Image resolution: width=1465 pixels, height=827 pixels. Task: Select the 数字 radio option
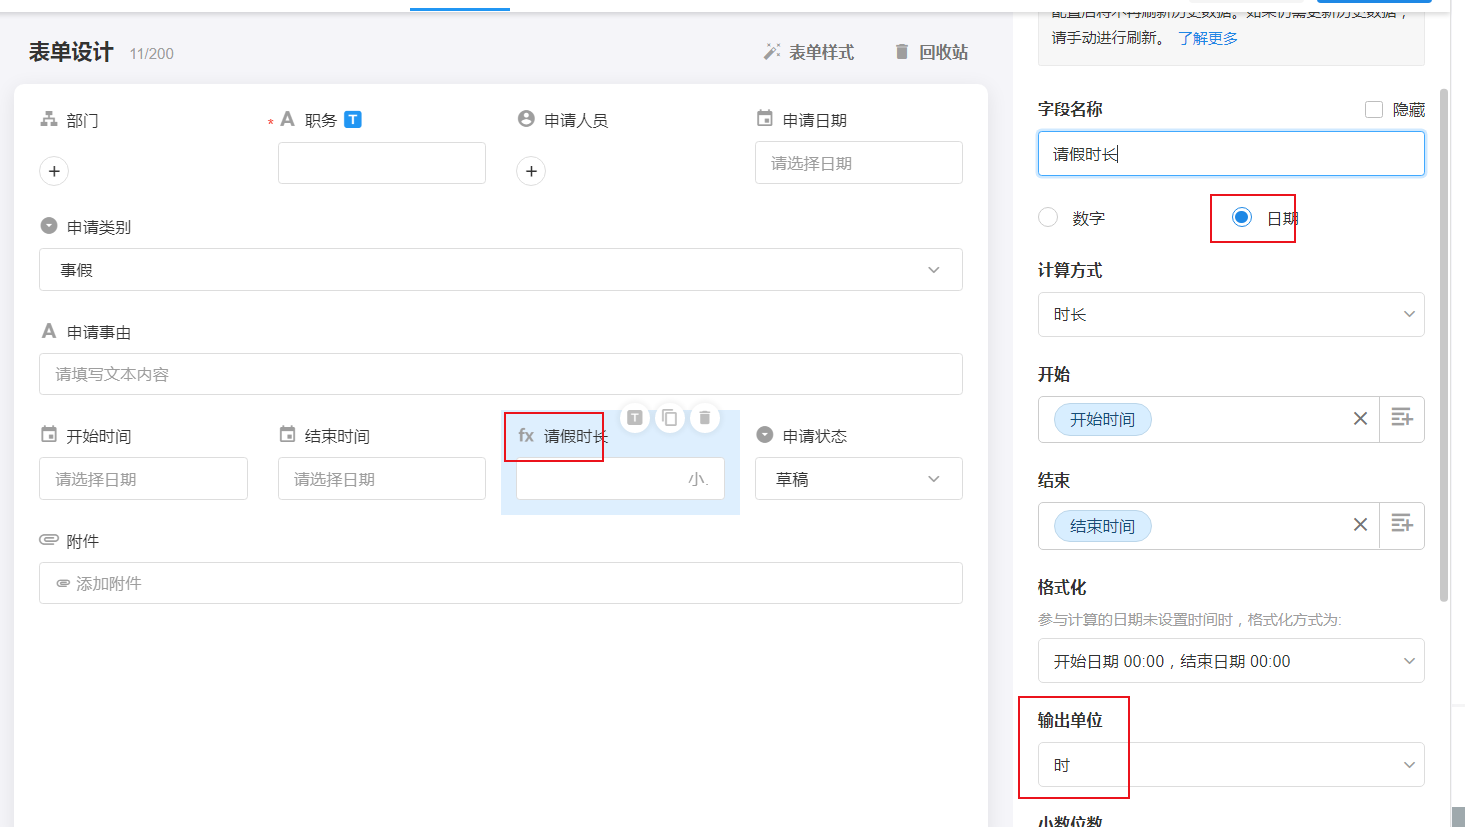tap(1048, 218)
